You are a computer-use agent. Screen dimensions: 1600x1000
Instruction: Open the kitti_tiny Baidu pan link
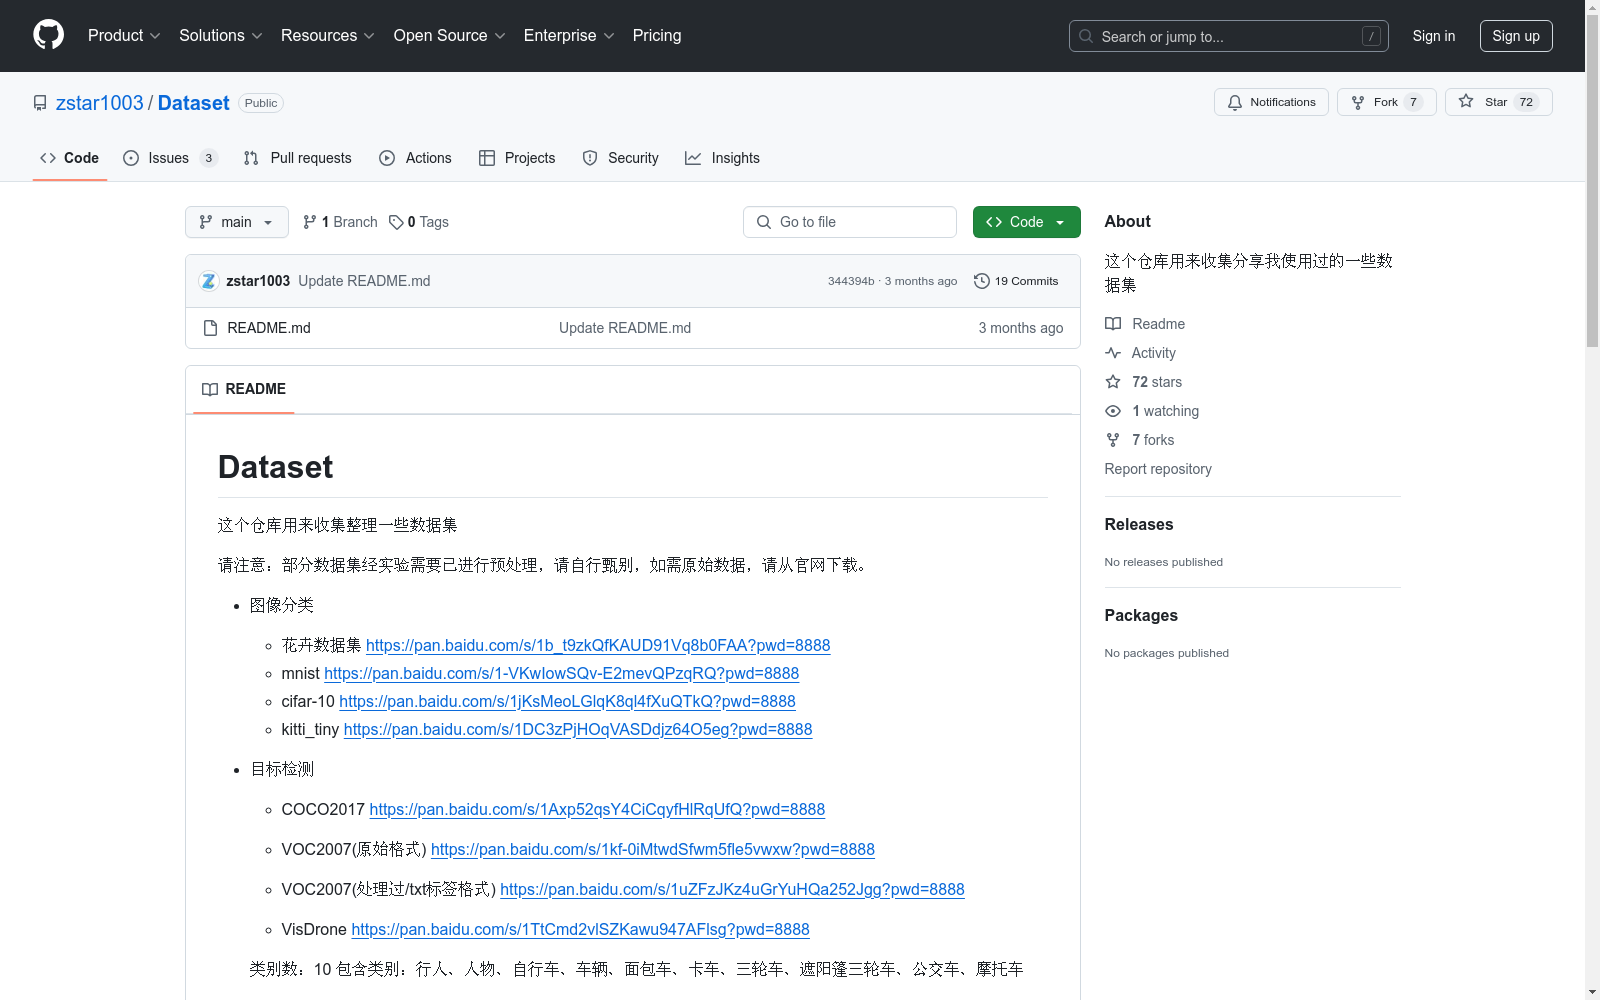tap(578, 729)
